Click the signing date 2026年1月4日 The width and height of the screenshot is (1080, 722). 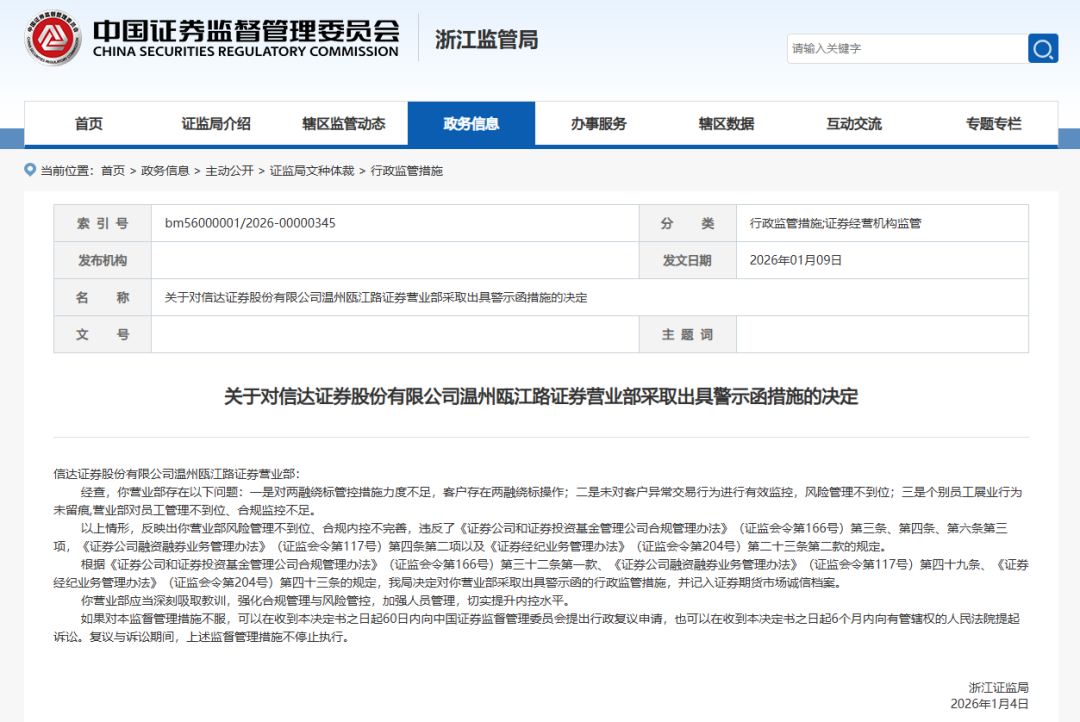point(990,703)
